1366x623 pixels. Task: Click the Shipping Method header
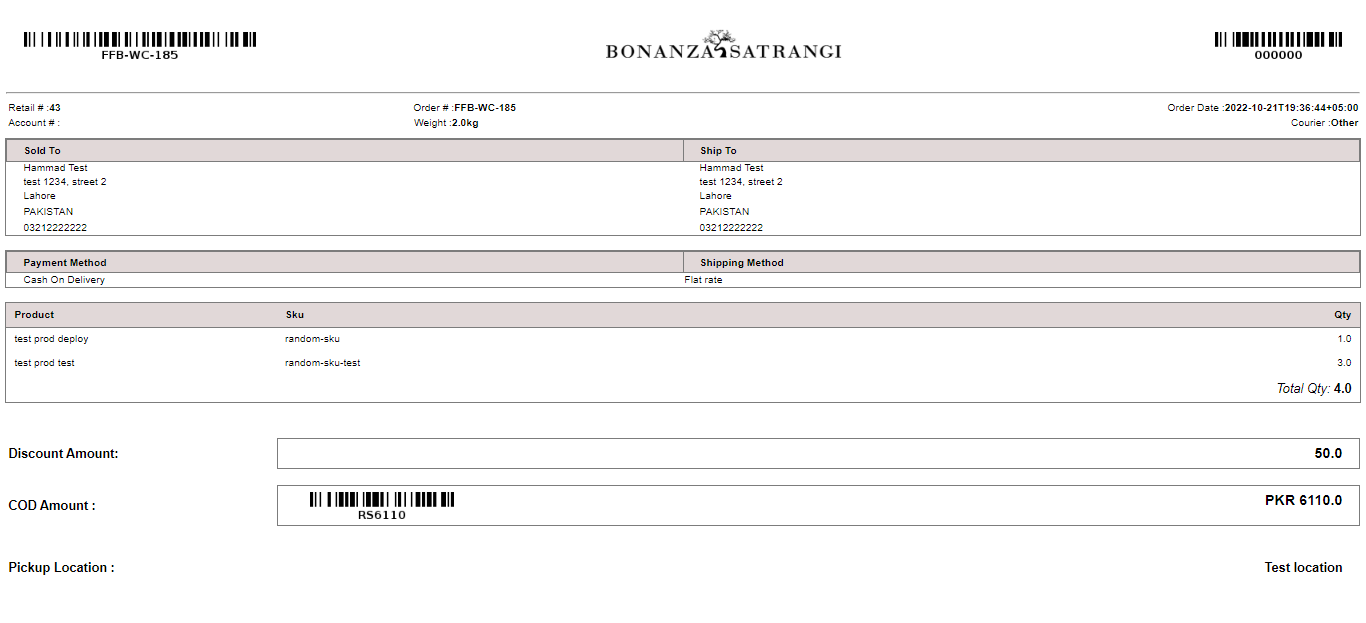click(742, 263)
